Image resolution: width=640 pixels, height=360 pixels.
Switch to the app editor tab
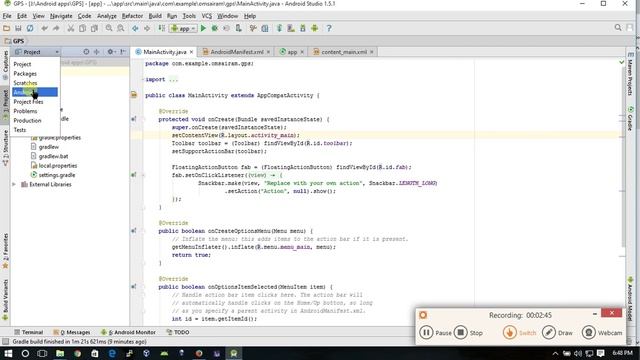[291, 52]
